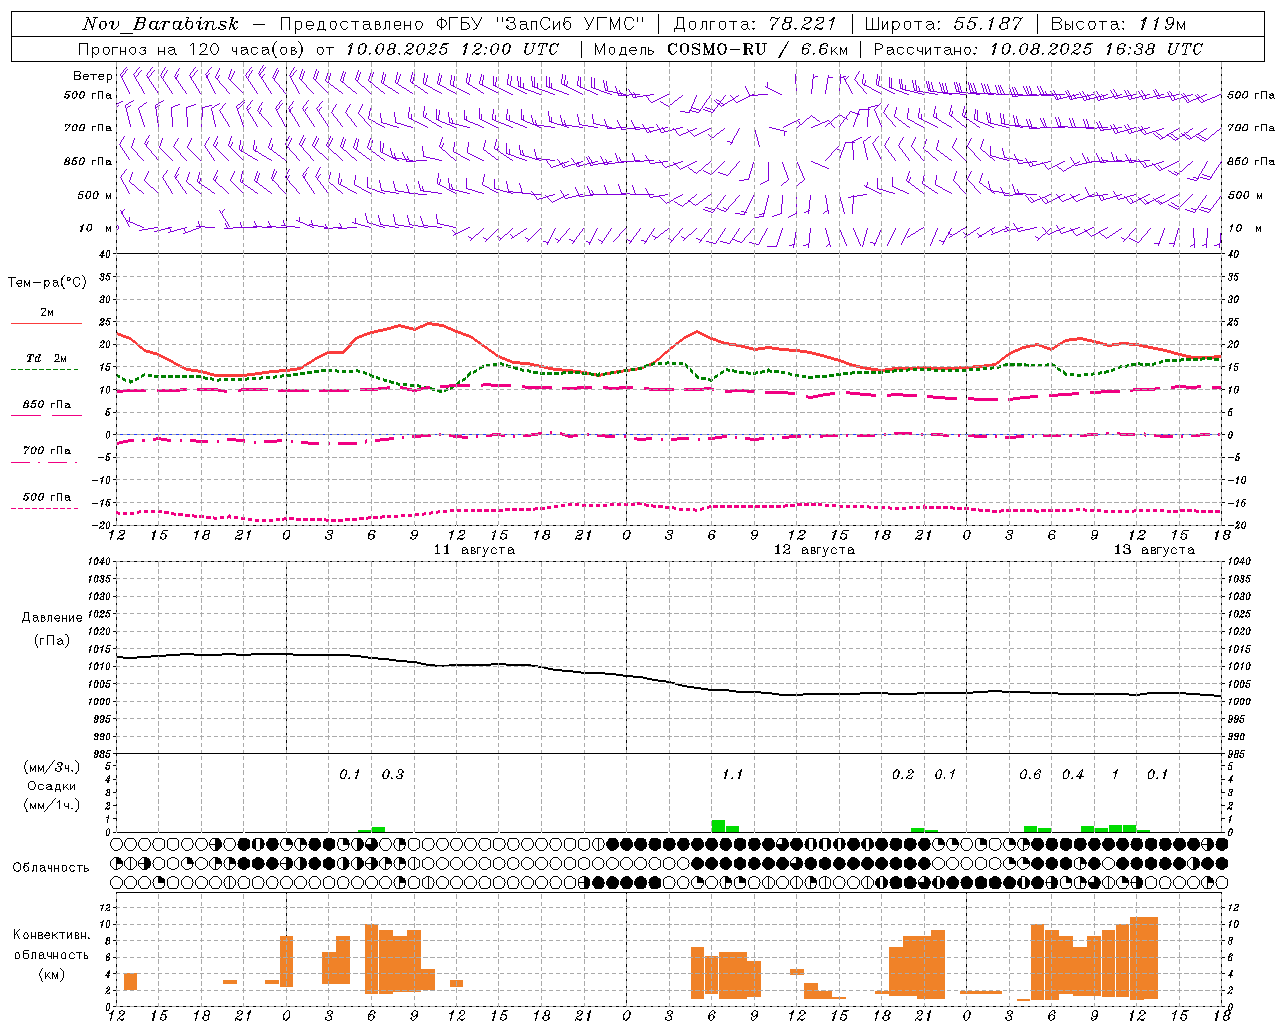Click the "0.6" precipitation amount value
This screenshot has height=1024, width=1280.
click(1030, 774)
